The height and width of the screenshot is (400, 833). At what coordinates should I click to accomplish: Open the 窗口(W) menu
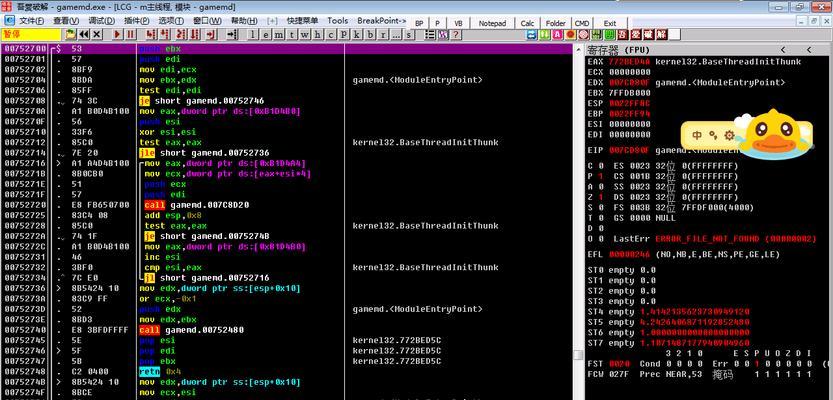pyautogui.click(x=207, y=21)
